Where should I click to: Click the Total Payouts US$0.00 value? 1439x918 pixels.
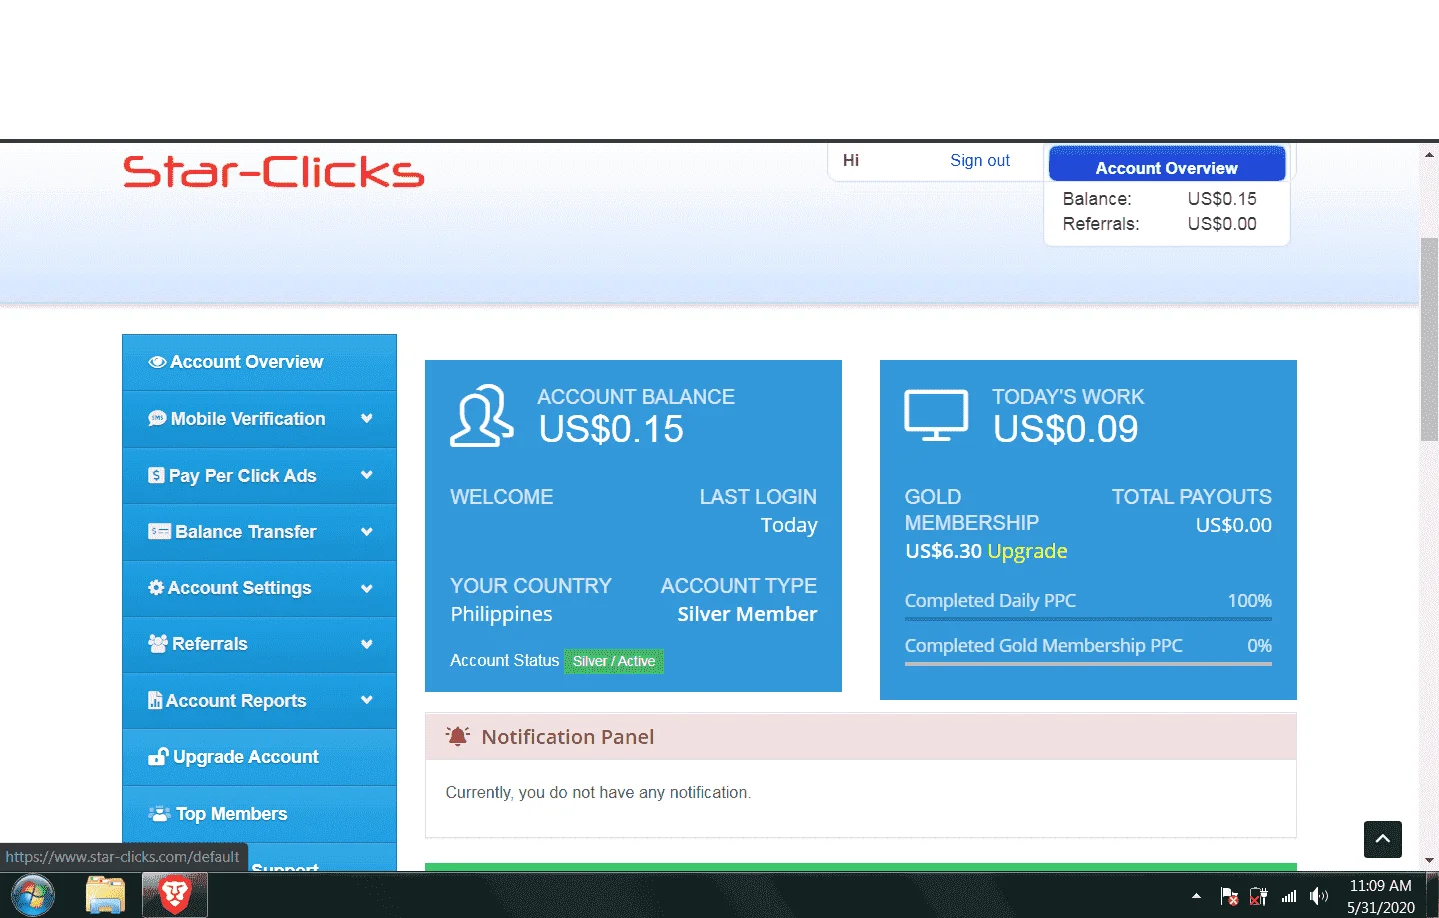pos(1234,525)
